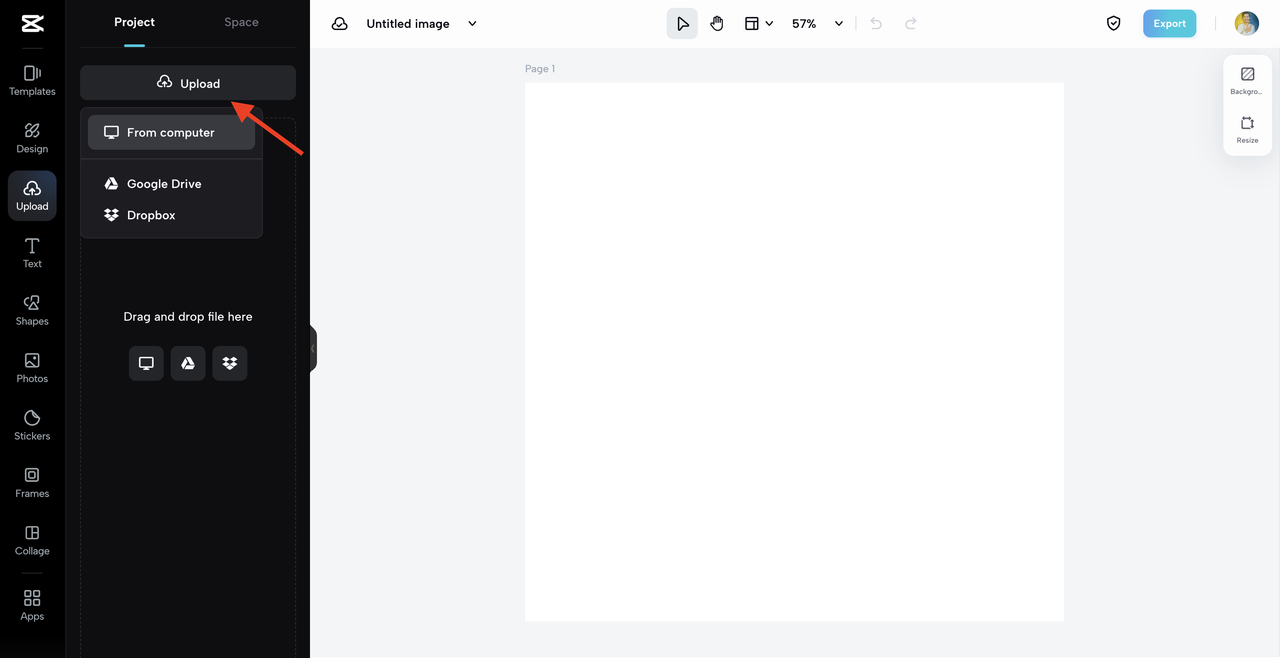
Task: Open the Apps sidebar panel
Action: (x=32, y=605)
